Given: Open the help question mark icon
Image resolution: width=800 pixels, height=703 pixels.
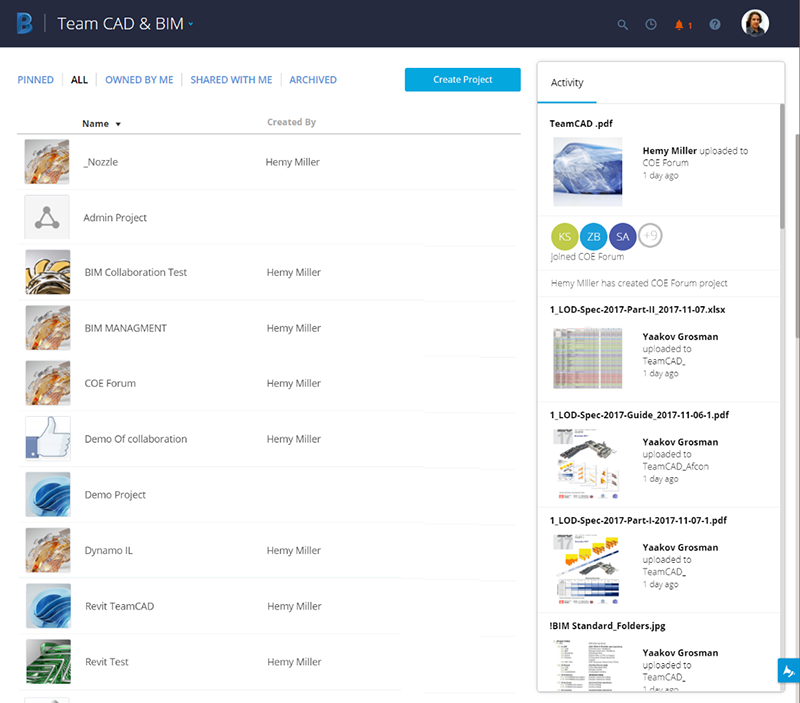Looking at the screenshot, I should pos(715,24).
